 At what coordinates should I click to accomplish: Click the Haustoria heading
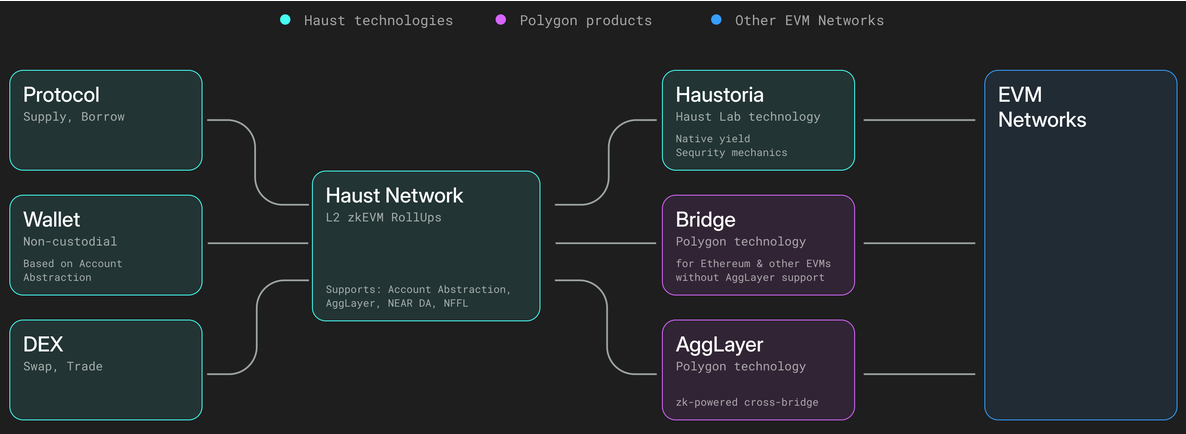(719, 95)
